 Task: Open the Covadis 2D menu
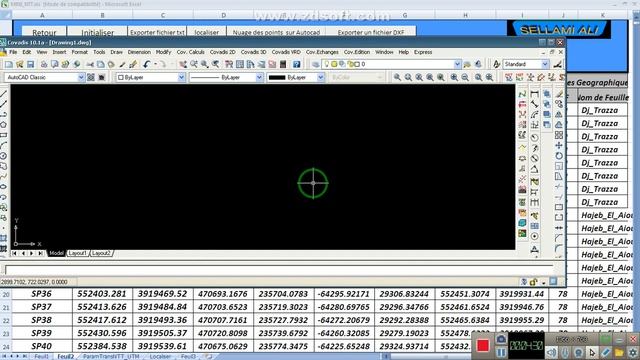[x=222, y=52]
